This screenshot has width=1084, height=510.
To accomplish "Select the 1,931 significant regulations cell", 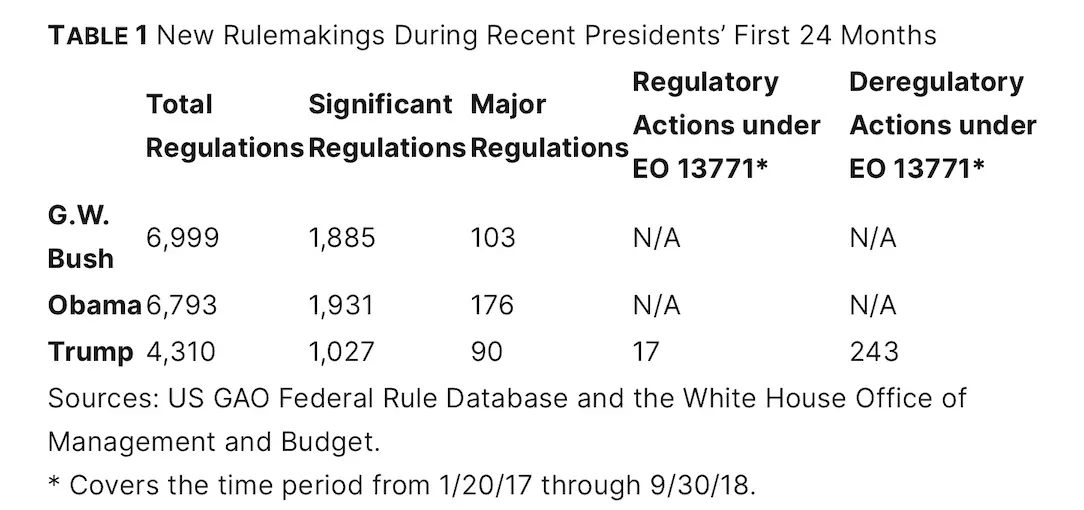I will point(342,305).
